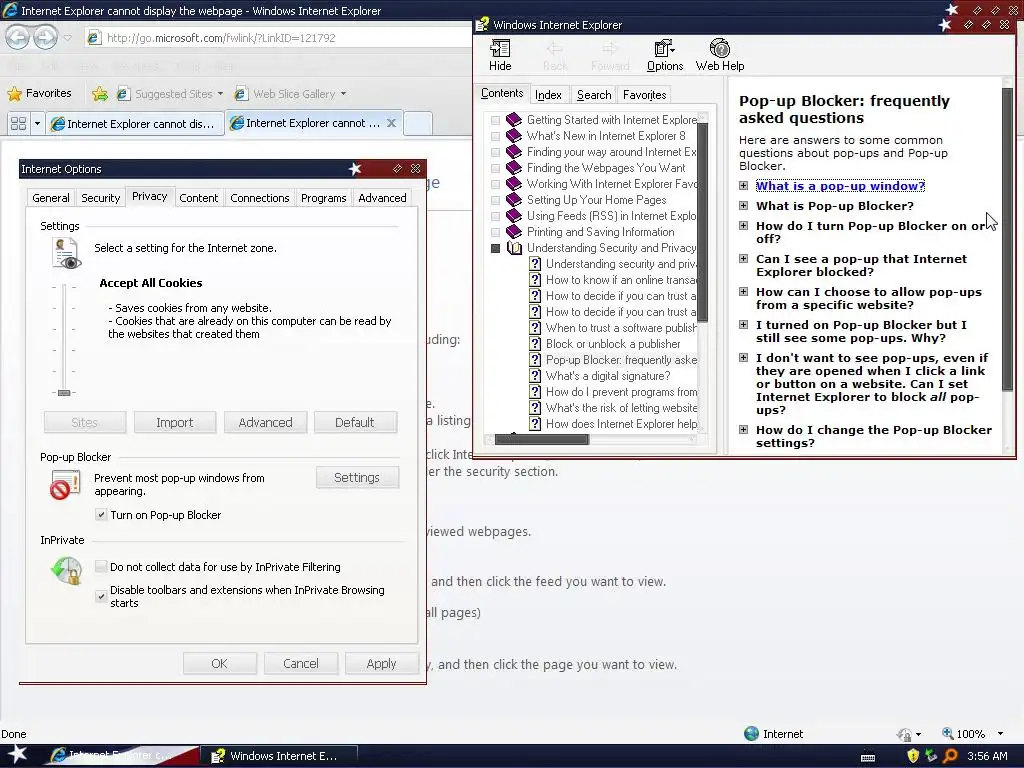The width and height of the screenshot is (1024, 768).
Task: Click the Default button
Action: [355, 423]
